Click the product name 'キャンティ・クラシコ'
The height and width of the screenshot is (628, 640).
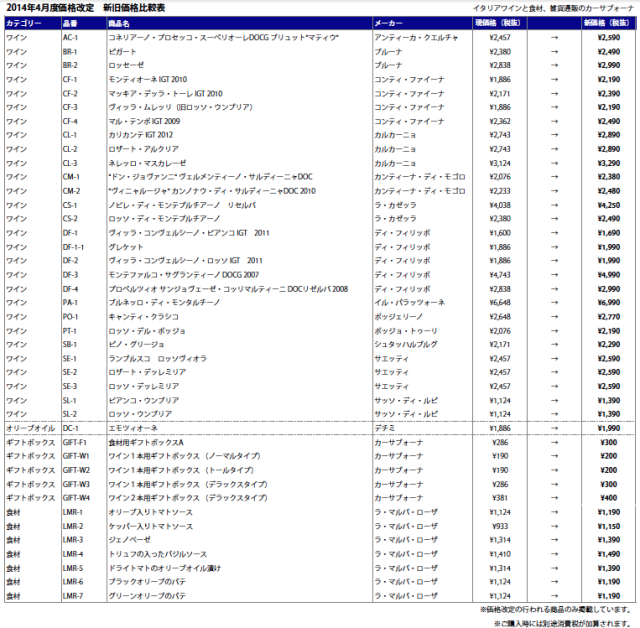click(x=144, y=317)
